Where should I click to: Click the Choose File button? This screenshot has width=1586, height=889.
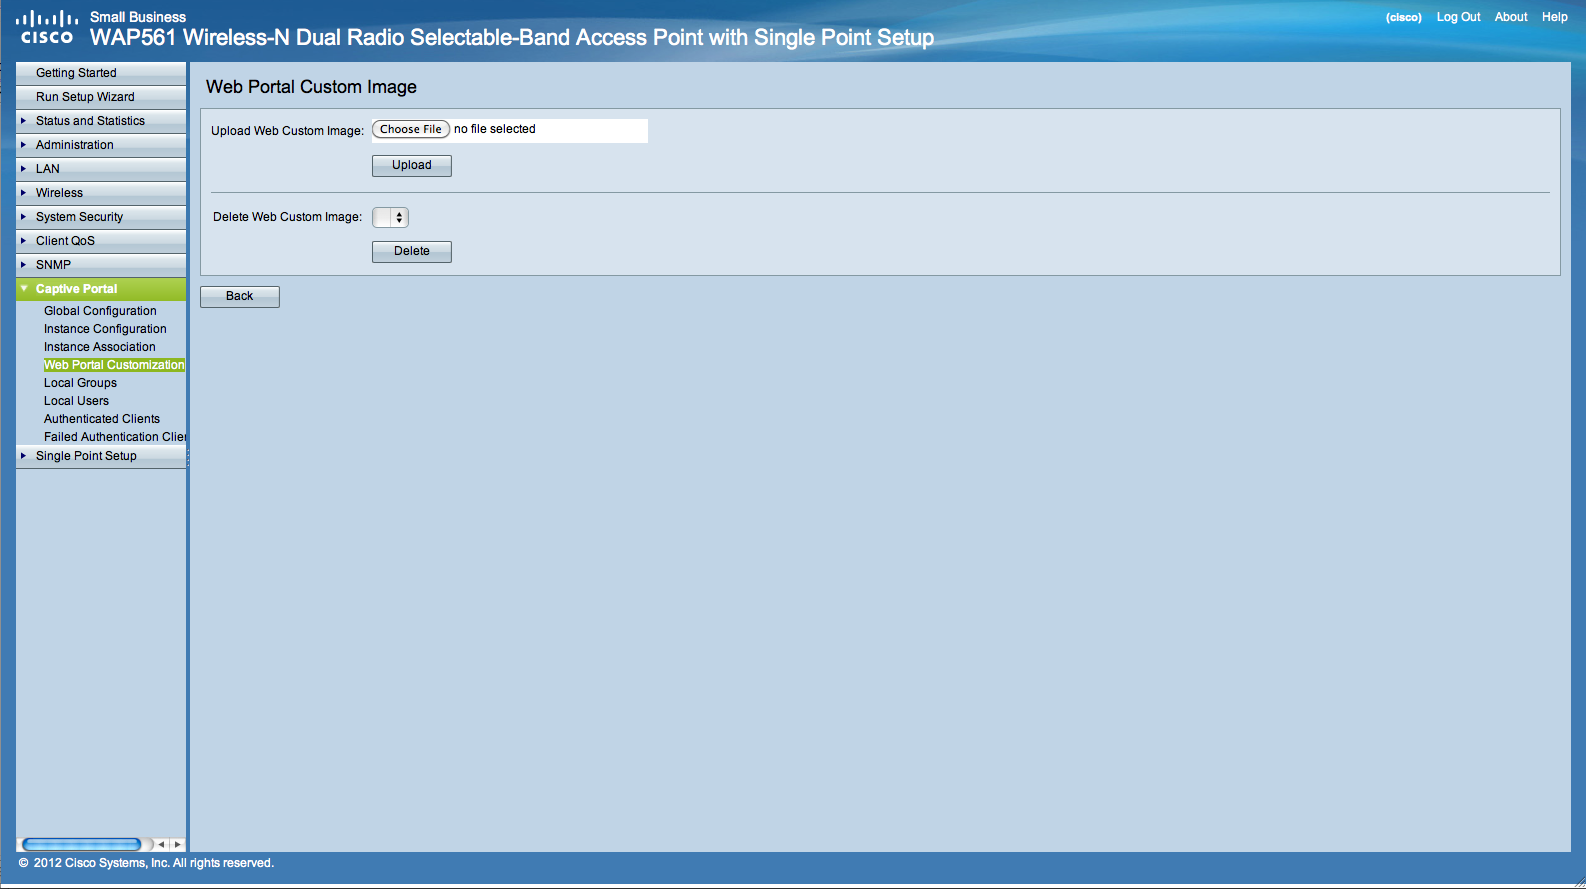tap(411, 129)
